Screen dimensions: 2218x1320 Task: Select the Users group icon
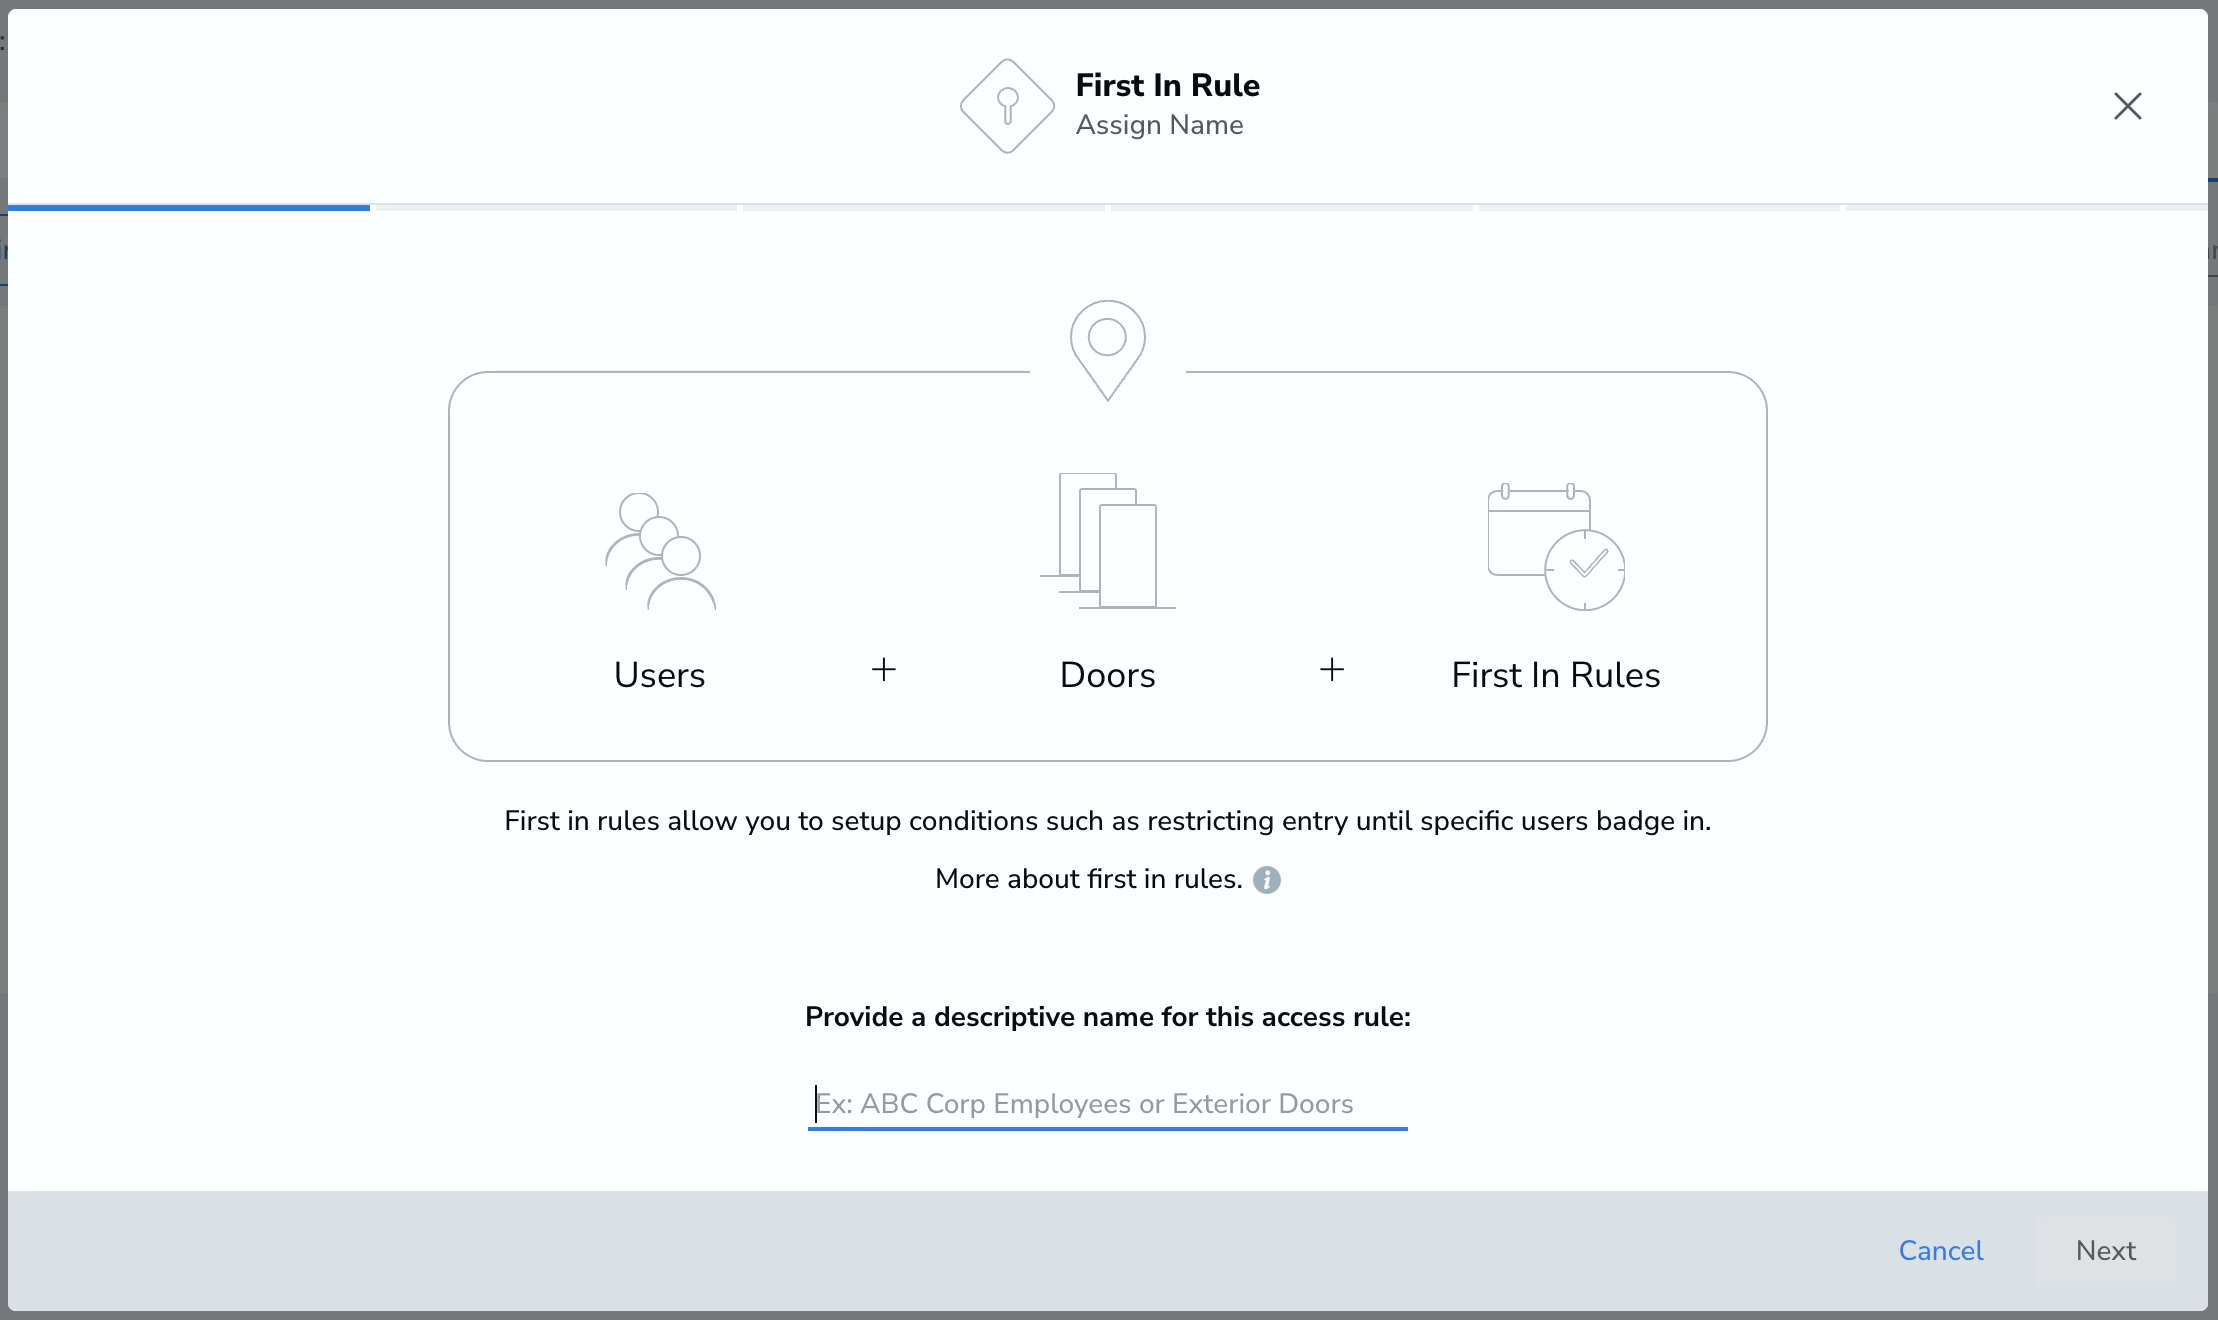tap(660, 551)
